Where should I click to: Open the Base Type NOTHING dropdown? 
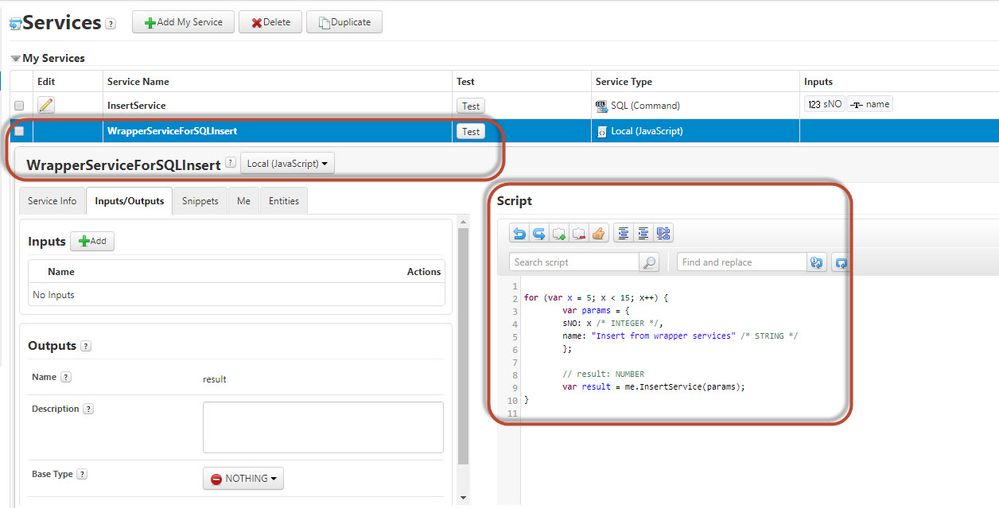[243, 479]
